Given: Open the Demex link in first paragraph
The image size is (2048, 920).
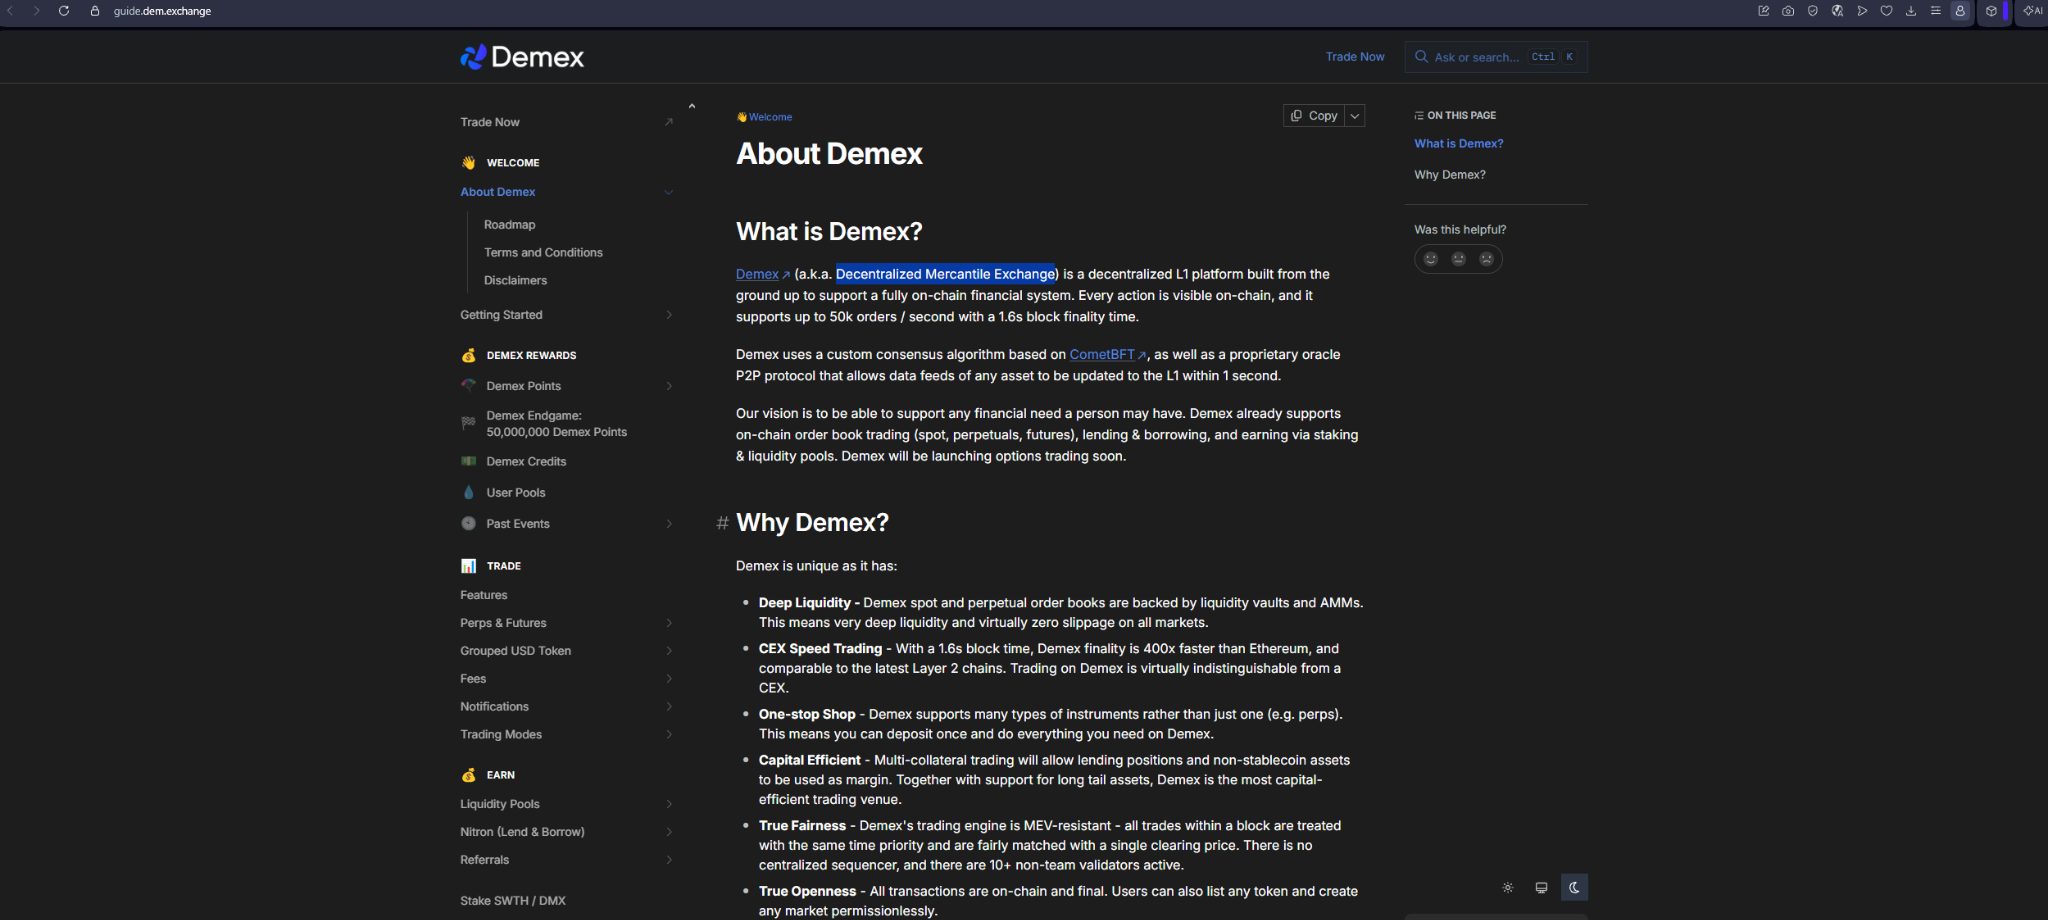Looking at the screenshot, I should pyautogui.click(x=762, y=274).
